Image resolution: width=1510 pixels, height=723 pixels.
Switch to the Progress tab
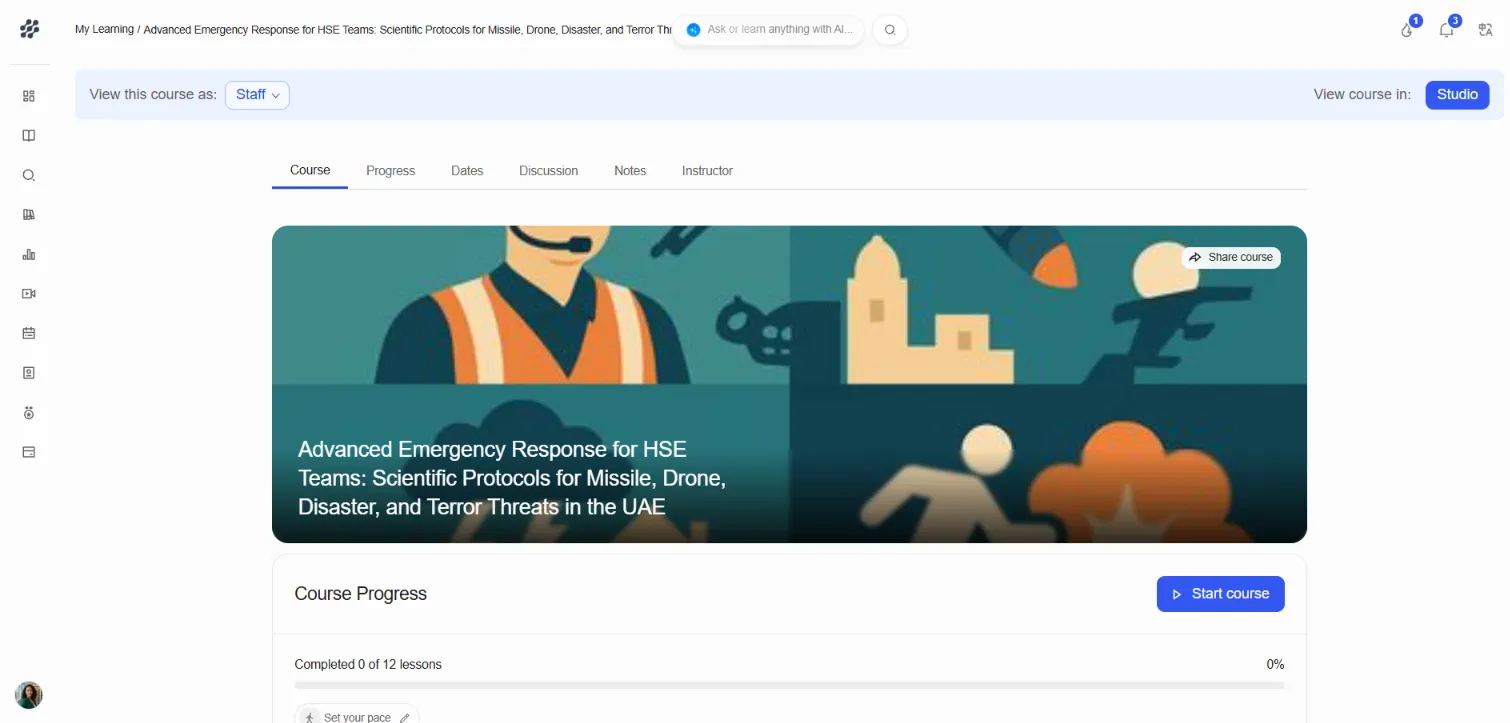coord(390,171)
